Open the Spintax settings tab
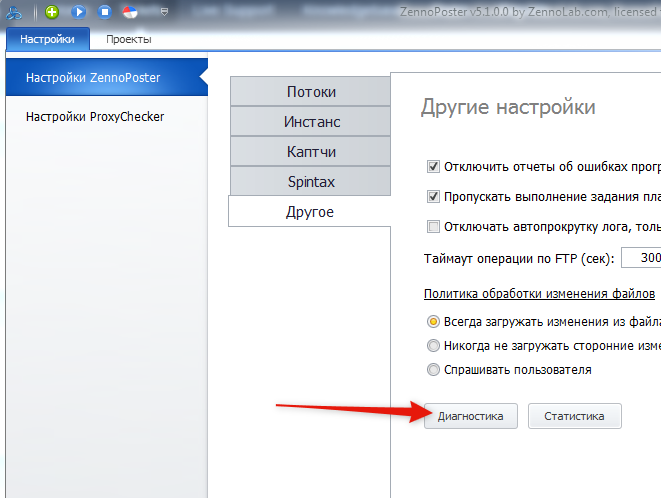This screenshot has height=498, width=661. 311,181
